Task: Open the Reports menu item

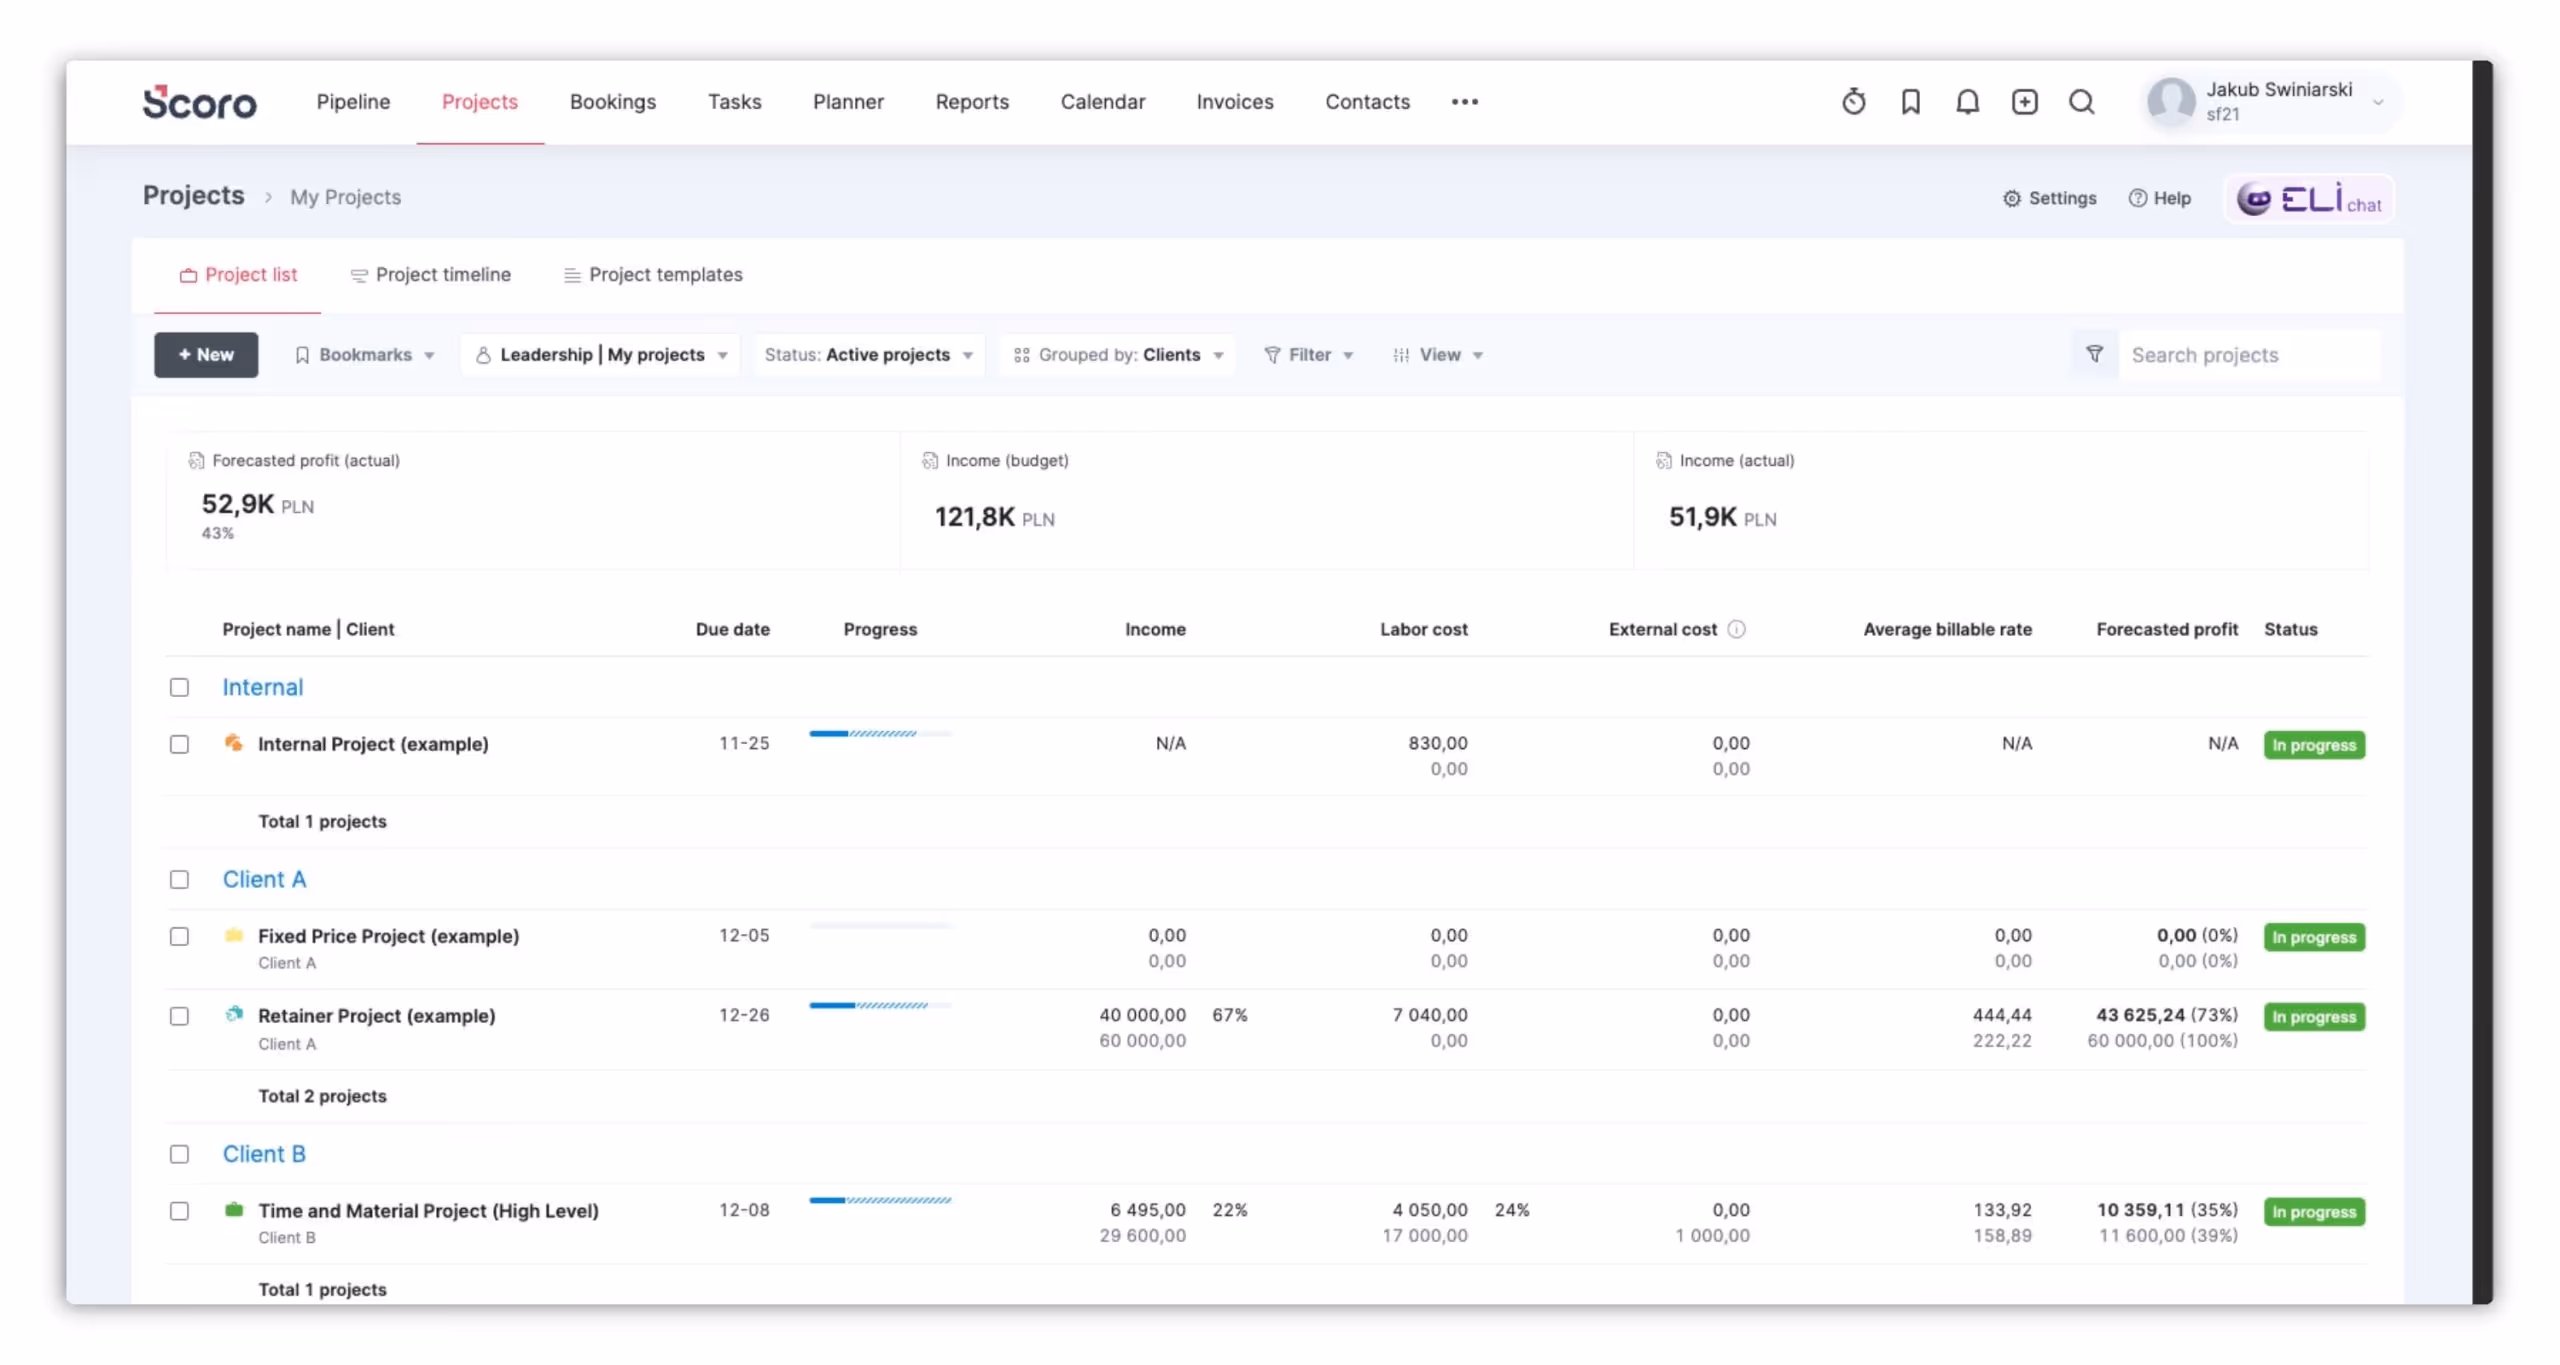Action: coord(972,102)
